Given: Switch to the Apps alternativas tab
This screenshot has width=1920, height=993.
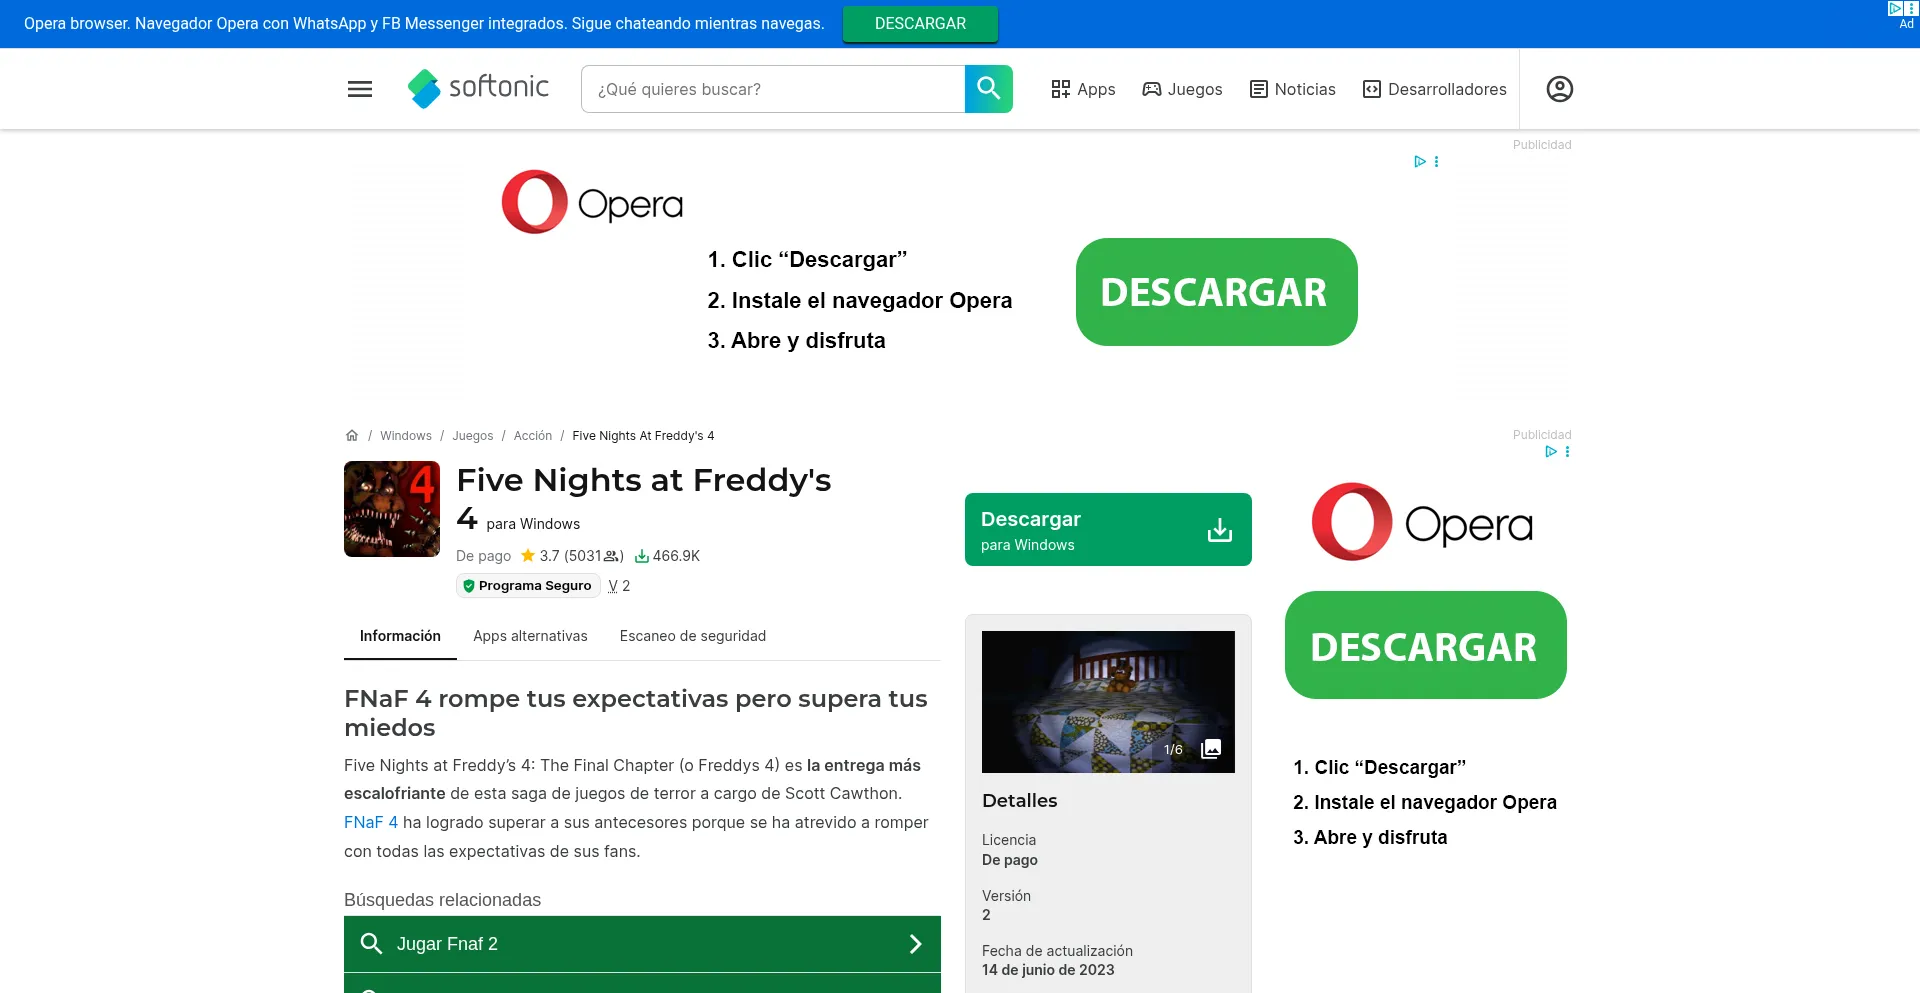Looking at the screenshot, I should coord(530,635).
